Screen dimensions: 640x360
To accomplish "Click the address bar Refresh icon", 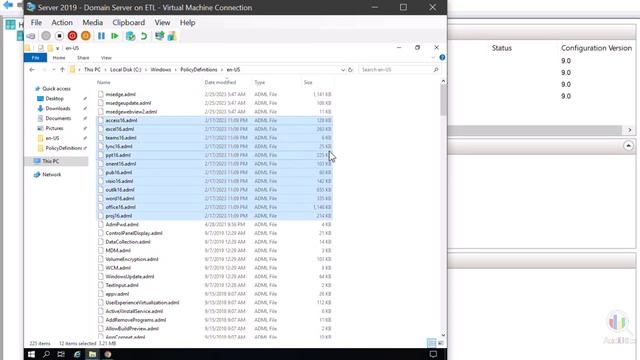I will click(350, 70).
